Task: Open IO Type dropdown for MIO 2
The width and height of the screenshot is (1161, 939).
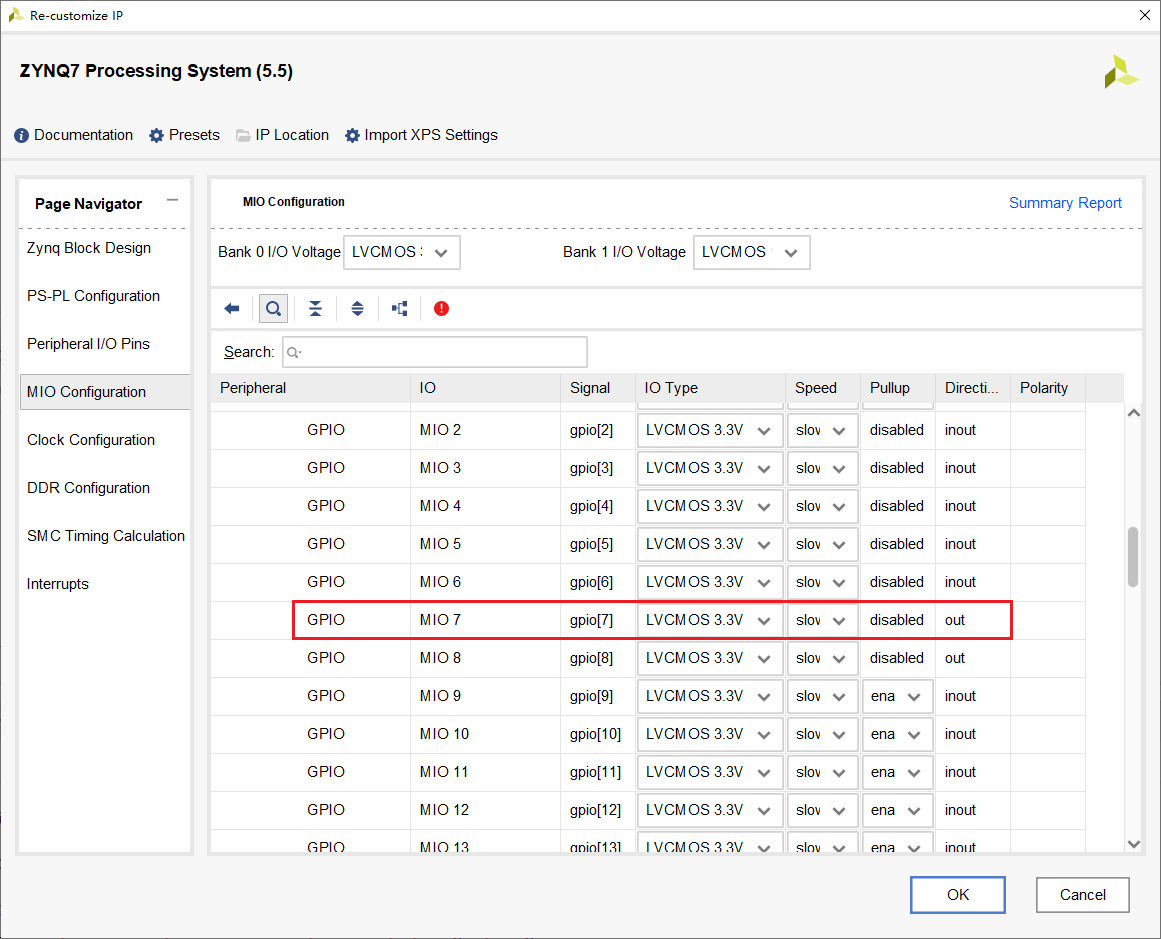Action: pos(710,430)
